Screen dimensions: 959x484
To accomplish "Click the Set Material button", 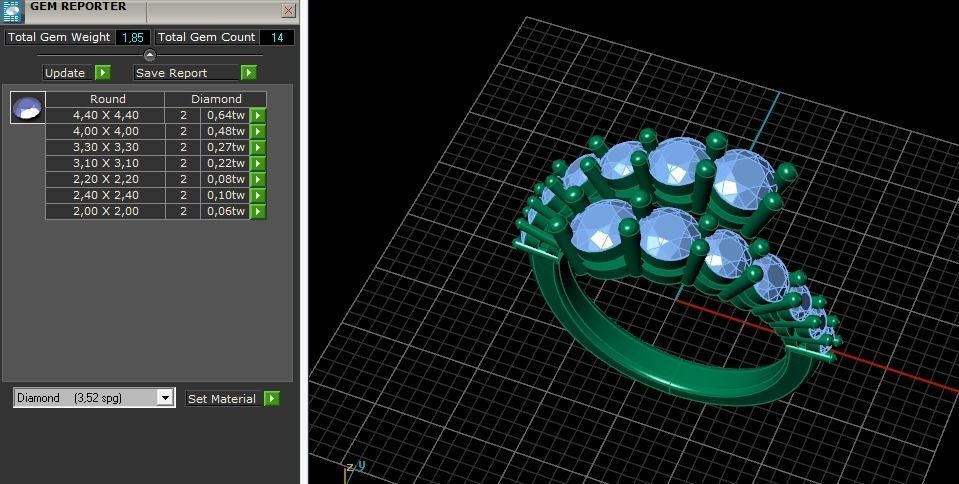I will pos(224,398).
